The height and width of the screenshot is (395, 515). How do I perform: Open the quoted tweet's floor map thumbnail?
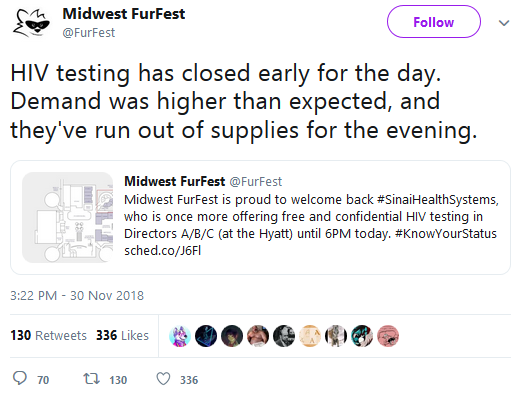[68, 217]
